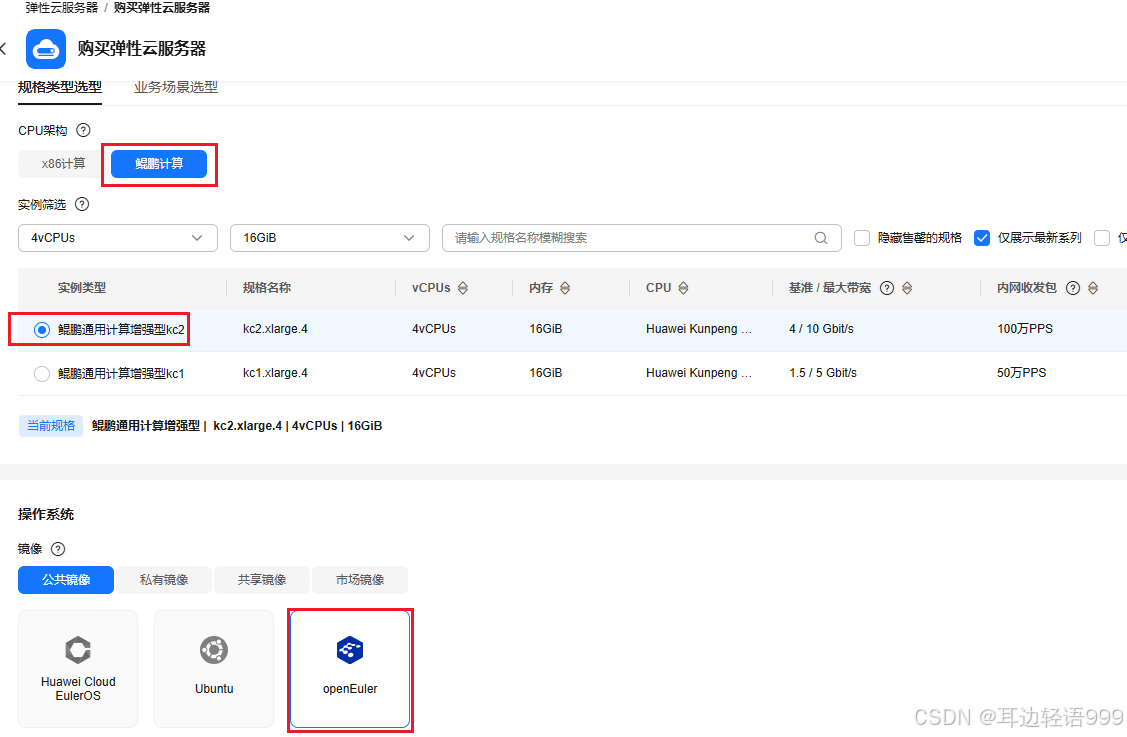Choose the Huawei Cloud EulerOS image card
Image resolution: width=1127 pixels, height=737 pixels.
78,669
